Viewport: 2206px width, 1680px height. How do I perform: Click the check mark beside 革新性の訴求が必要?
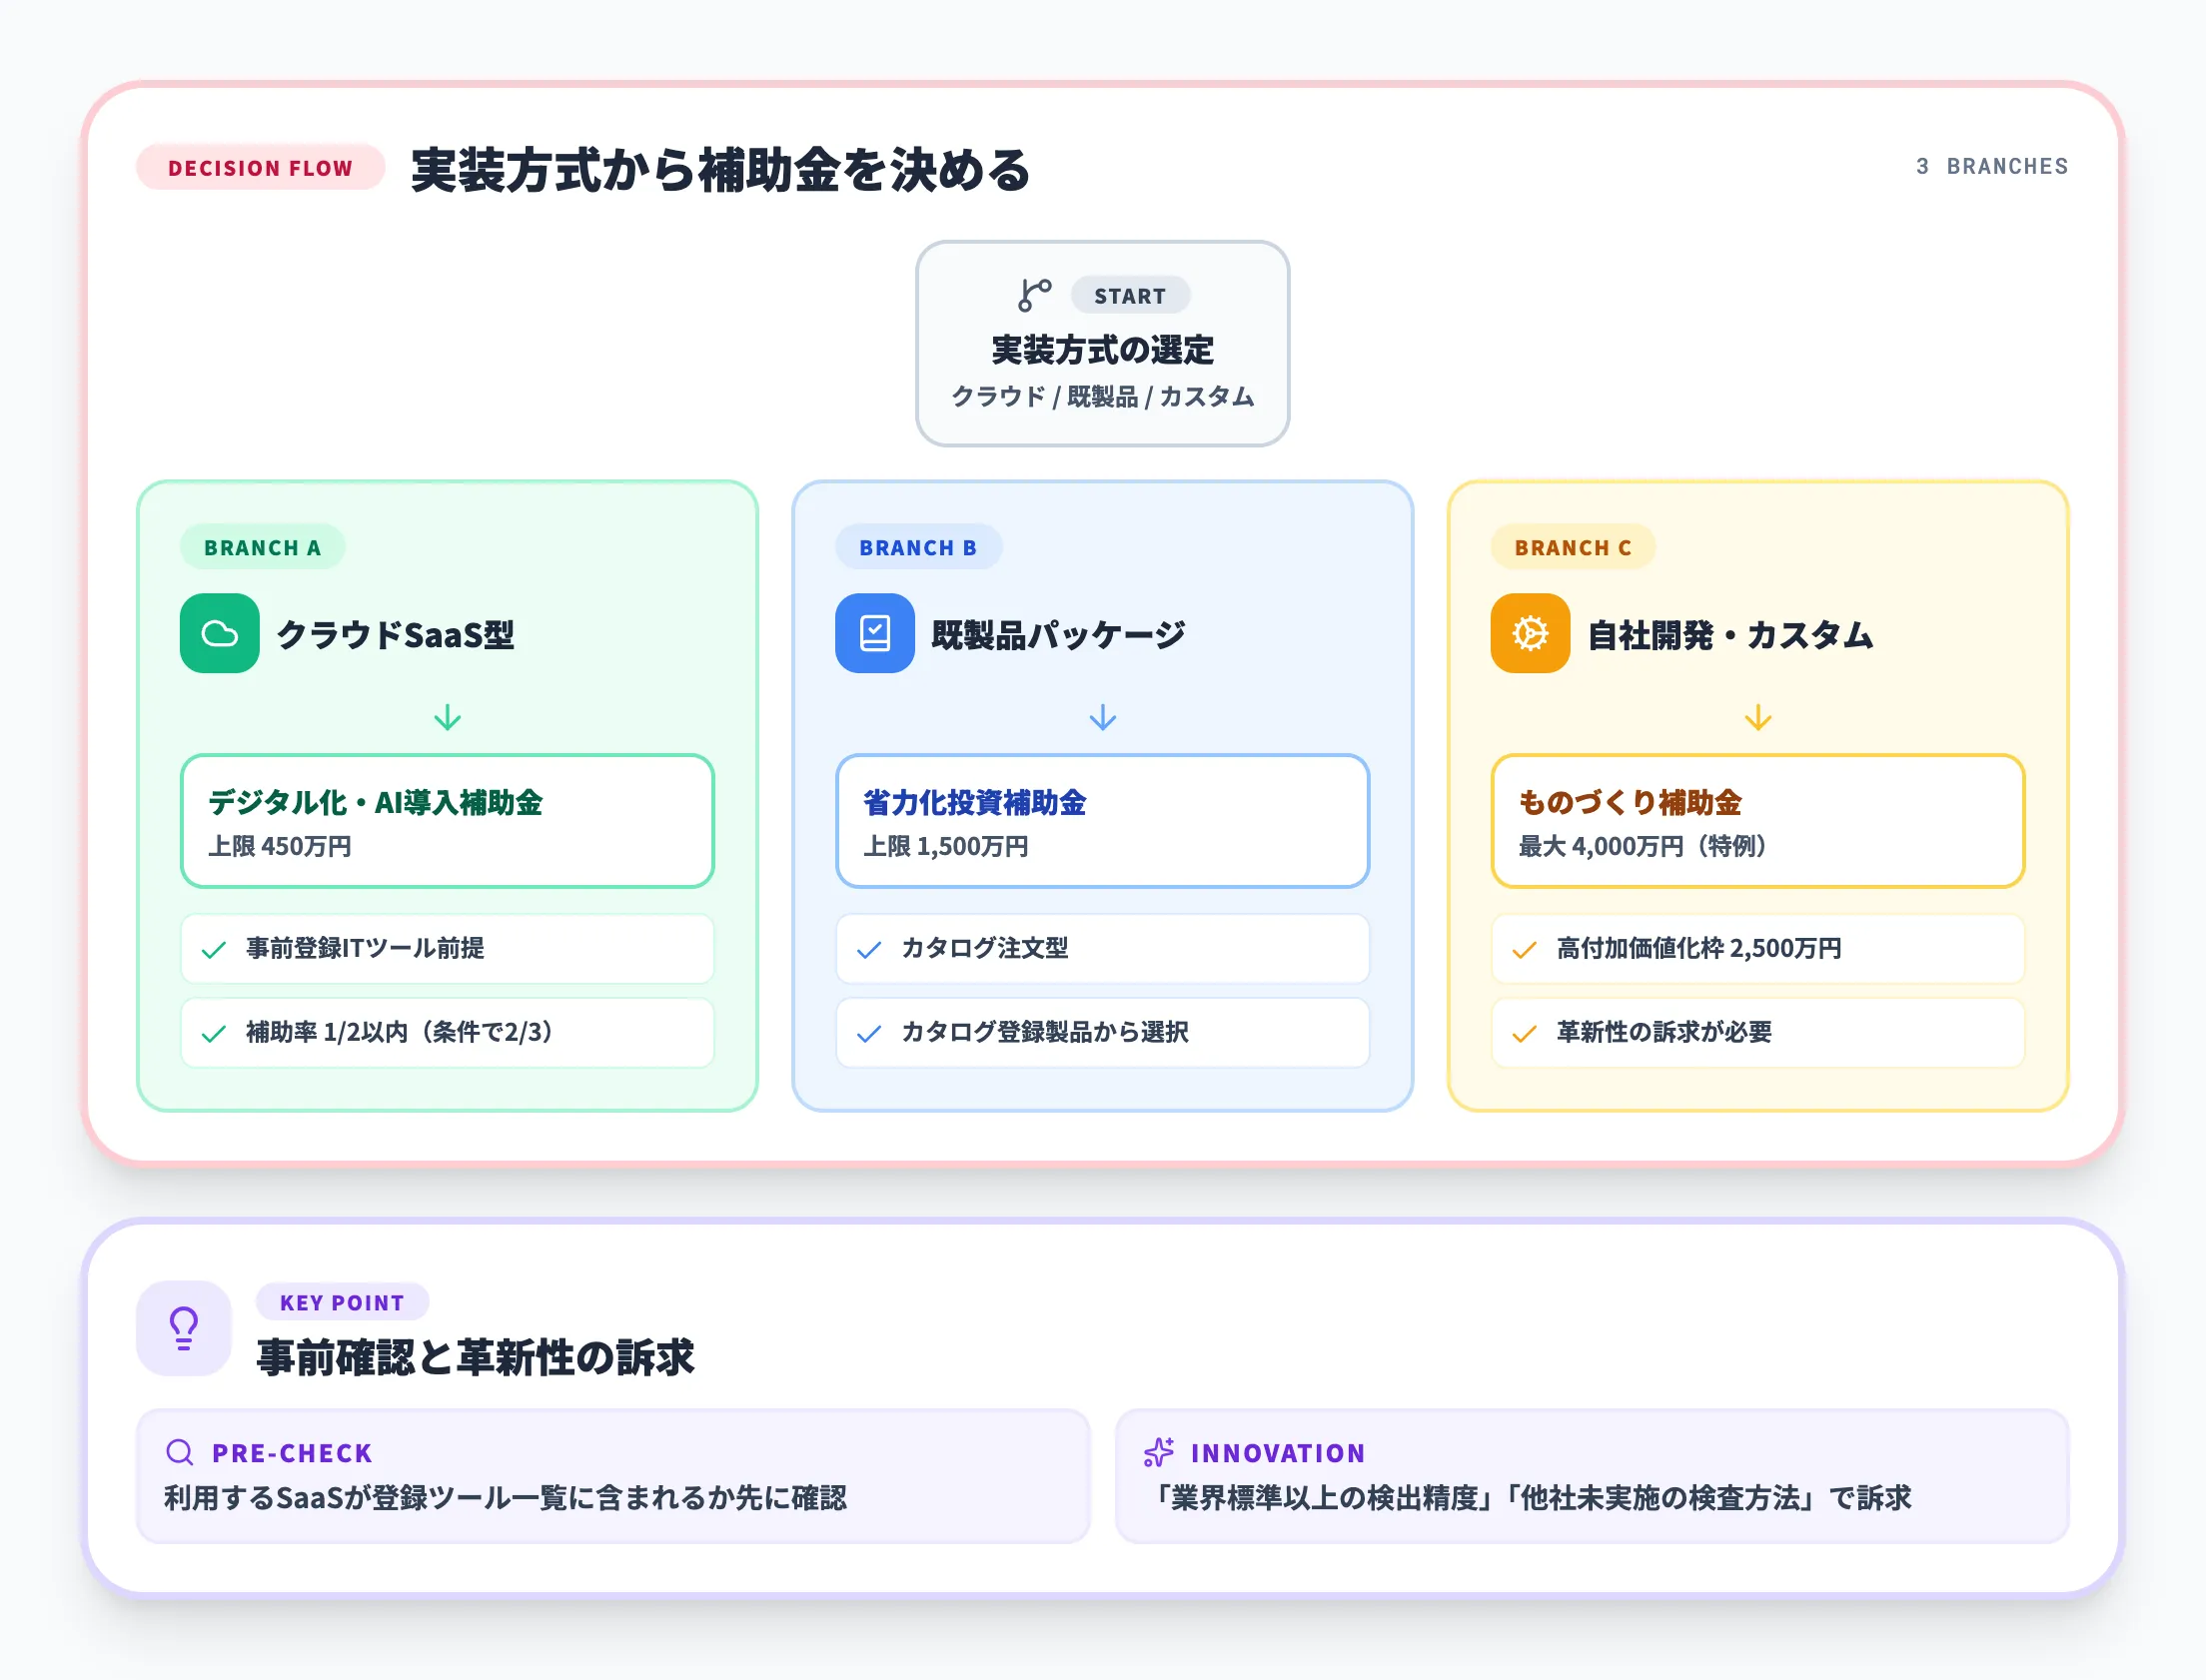pyautogui.click(x=1524, y=1033)
